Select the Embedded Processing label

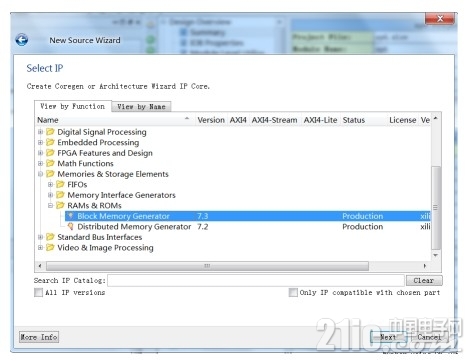pyautogui.click(x=98, y=142)
